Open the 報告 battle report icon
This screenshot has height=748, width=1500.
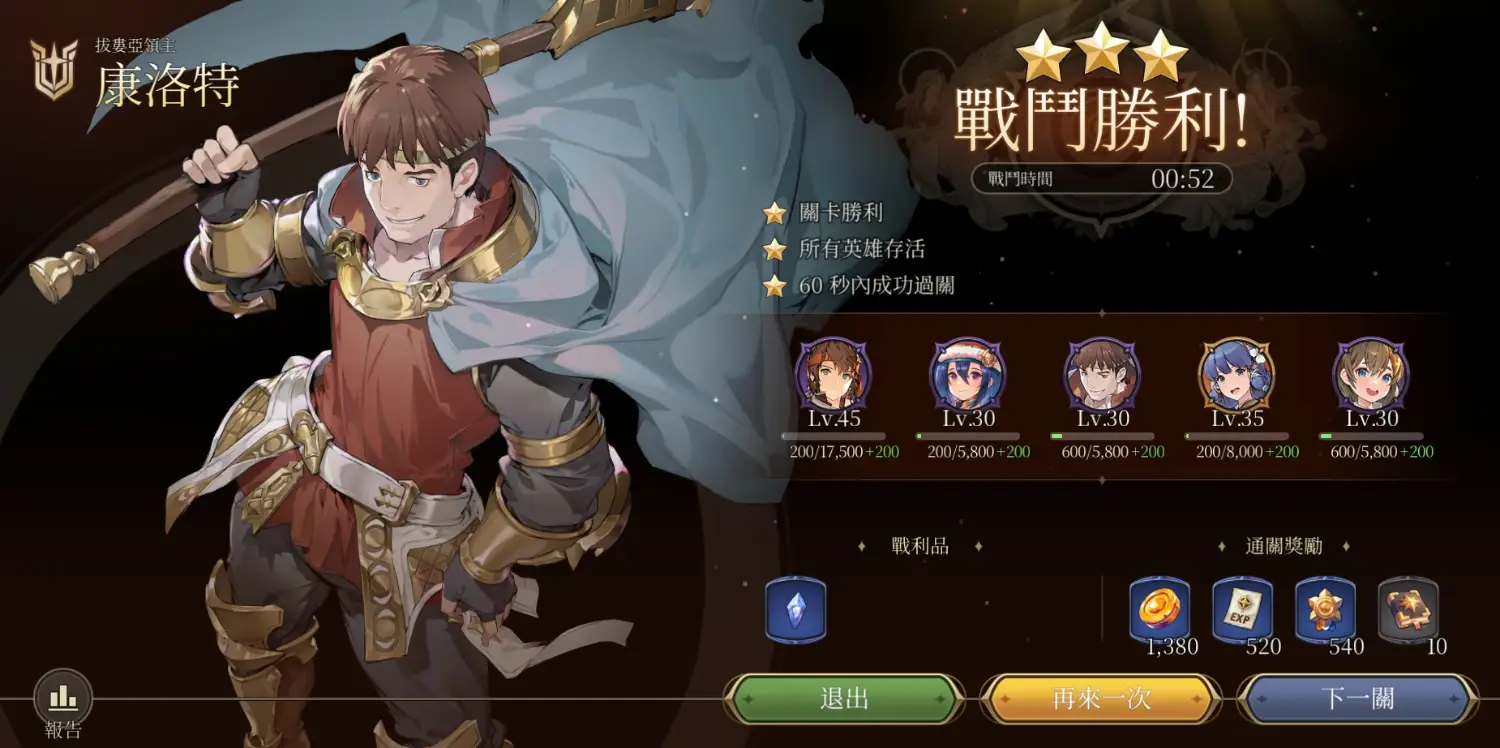point(63,698)
